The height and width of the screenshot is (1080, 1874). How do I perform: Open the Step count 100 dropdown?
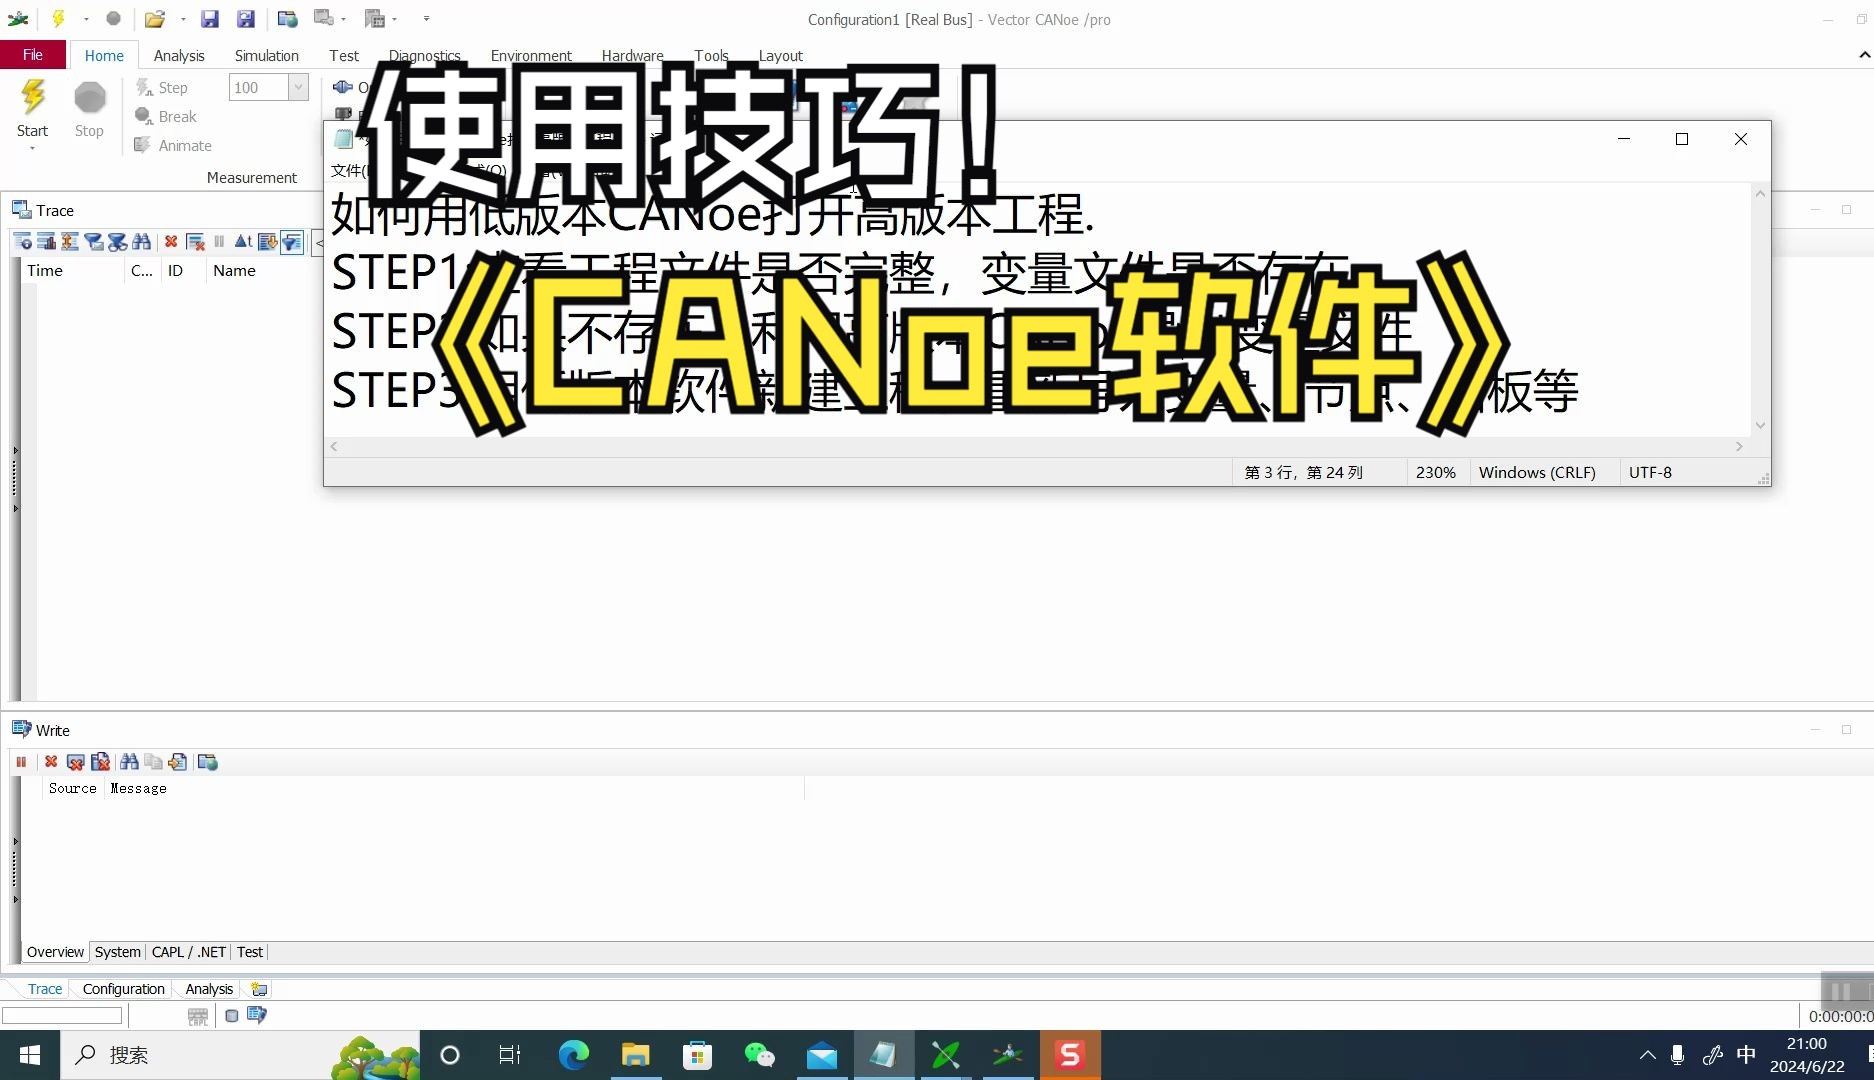point(297,87)
